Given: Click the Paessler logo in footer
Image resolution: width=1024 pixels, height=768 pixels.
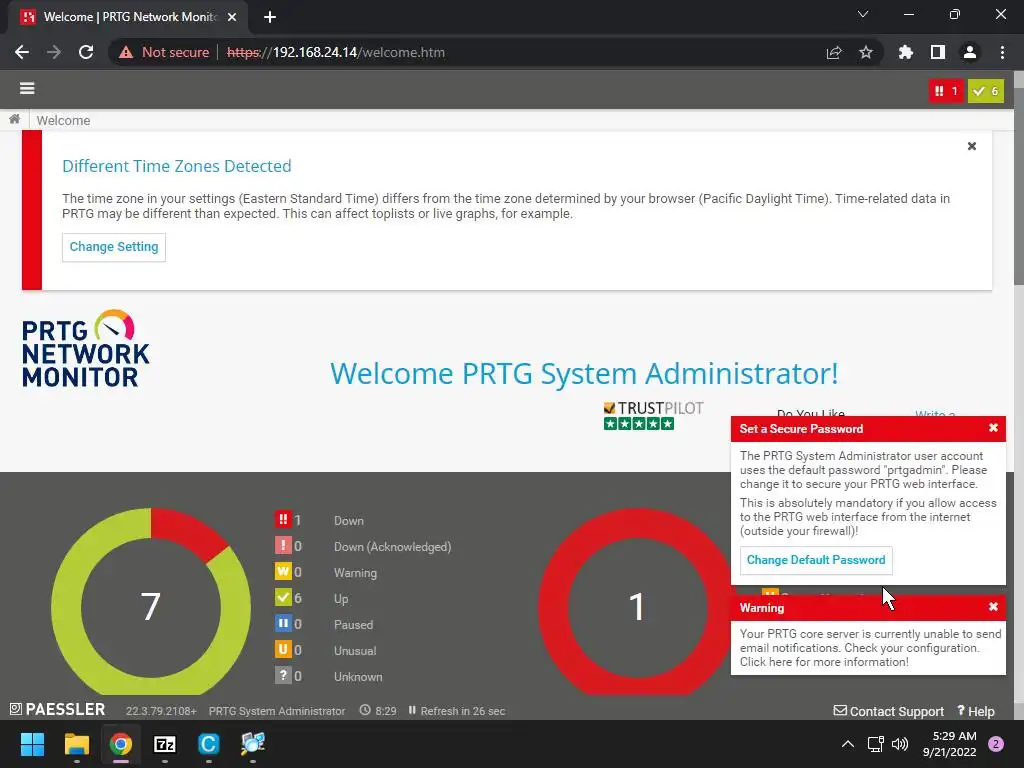Looking at the screenshot, I should 57,710.
